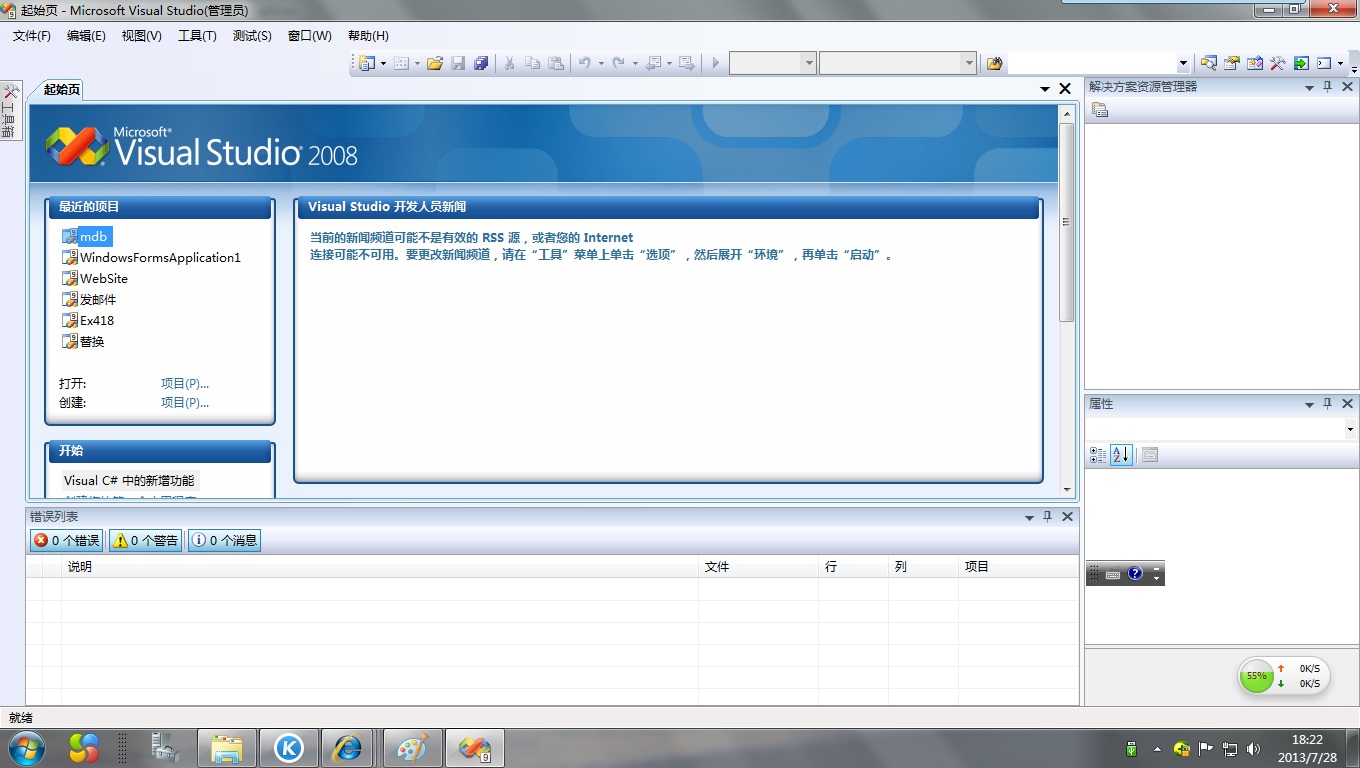Open recent project WebSite
The image size is (1360, 768).
pyautogui.click(x=104, y=279)
